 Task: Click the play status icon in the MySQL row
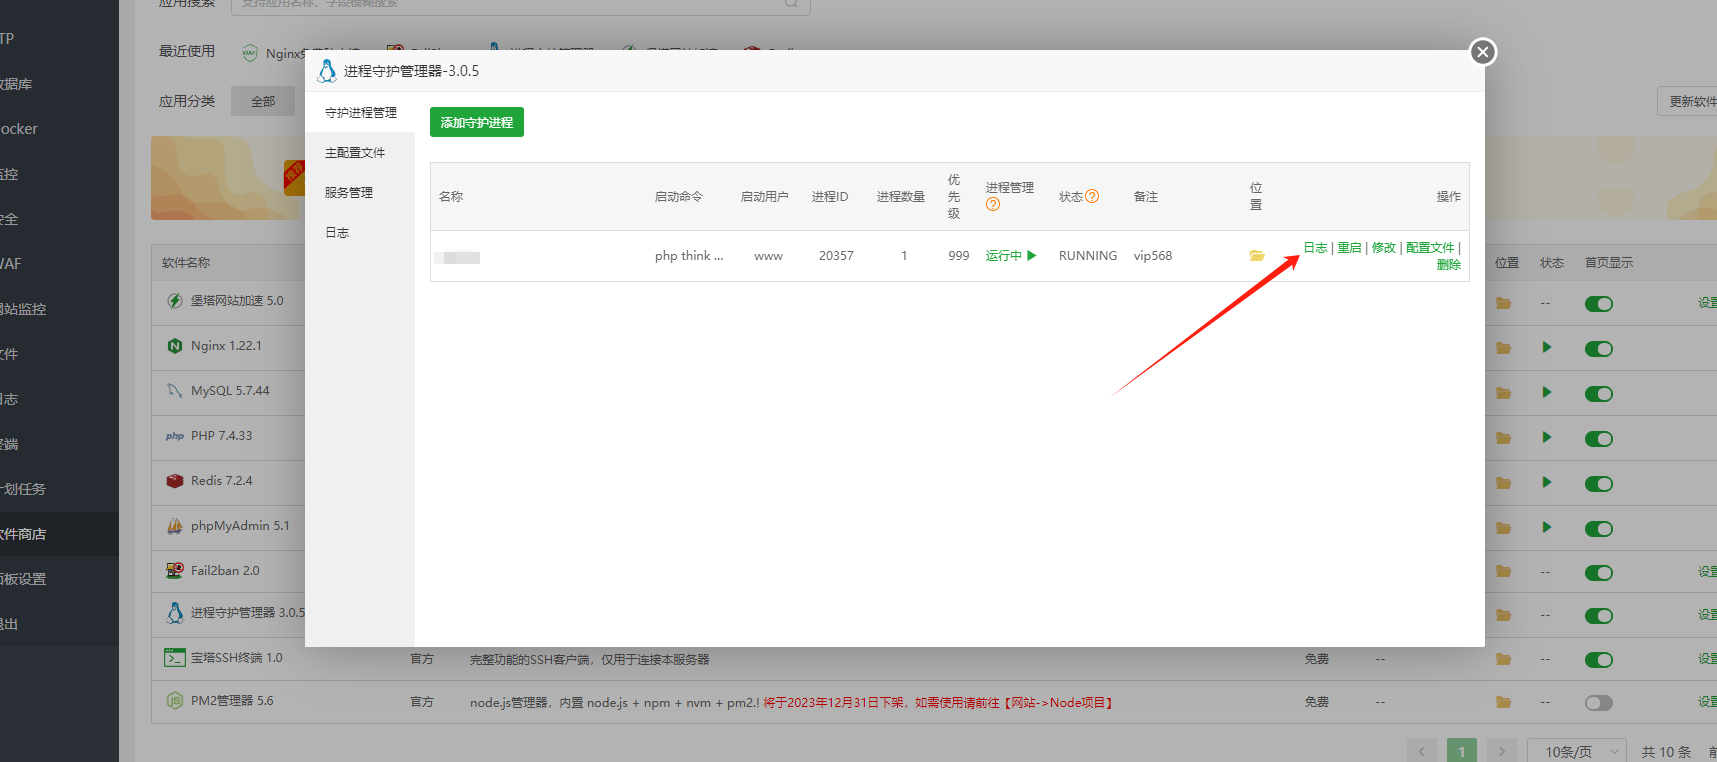(1547, 393)
